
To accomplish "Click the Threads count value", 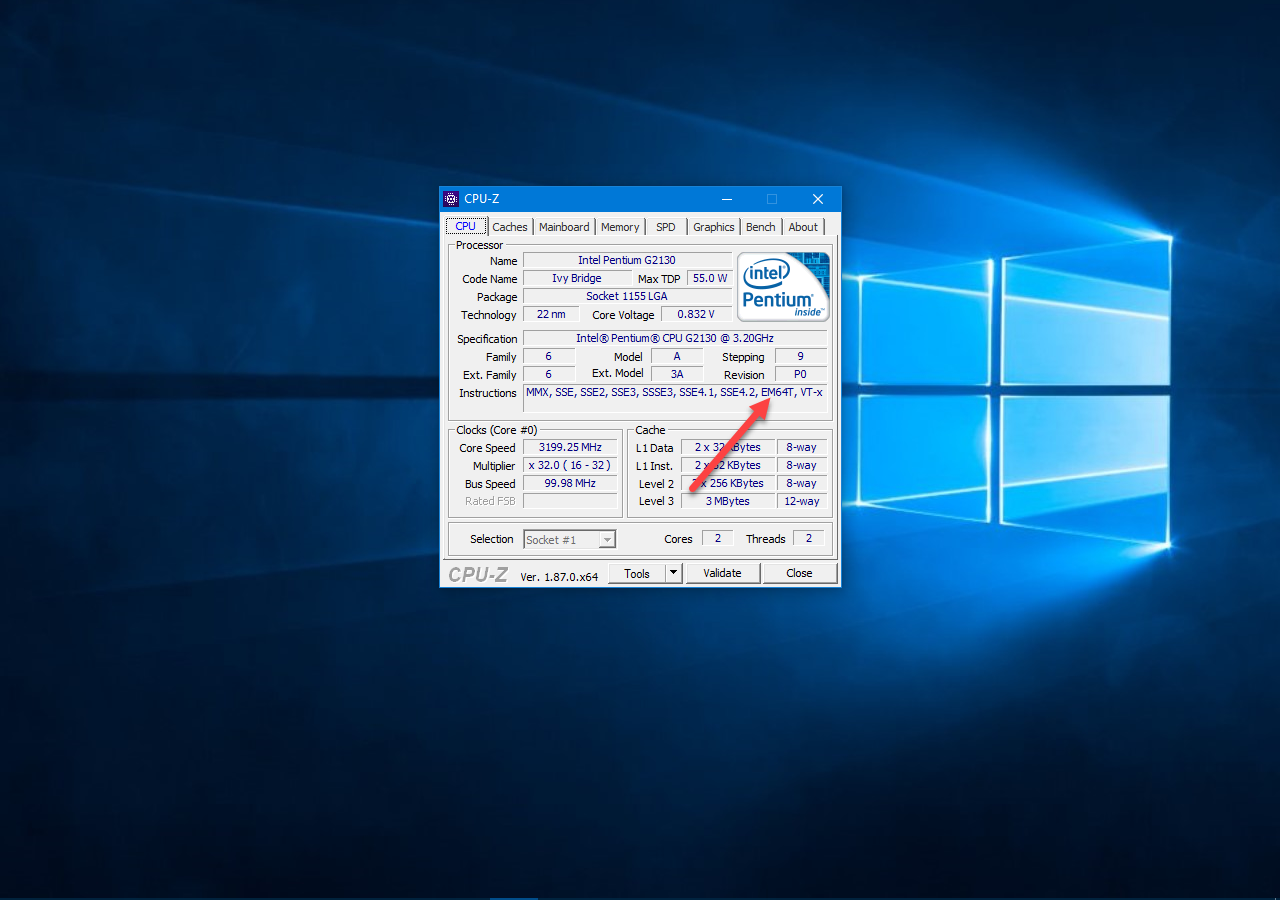I will click(x=809, y=538).
